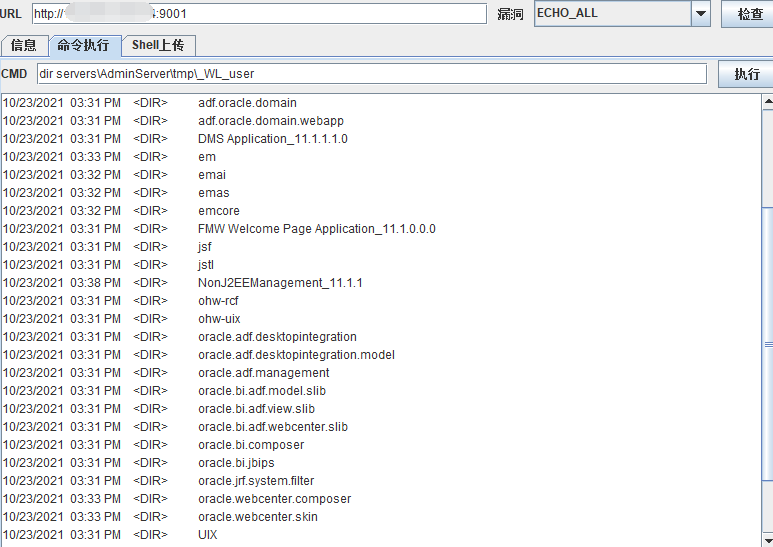Click the output scrollbar down arrow
The image size is (773, 547).
768,538
